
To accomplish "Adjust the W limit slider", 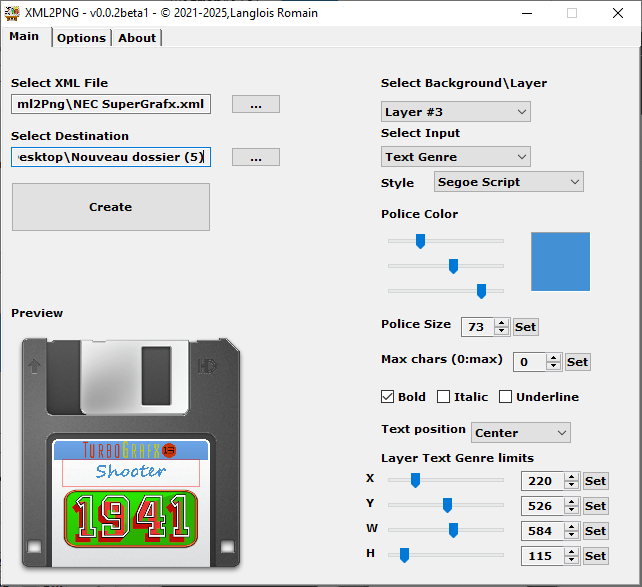I will [x=453, y=530].
